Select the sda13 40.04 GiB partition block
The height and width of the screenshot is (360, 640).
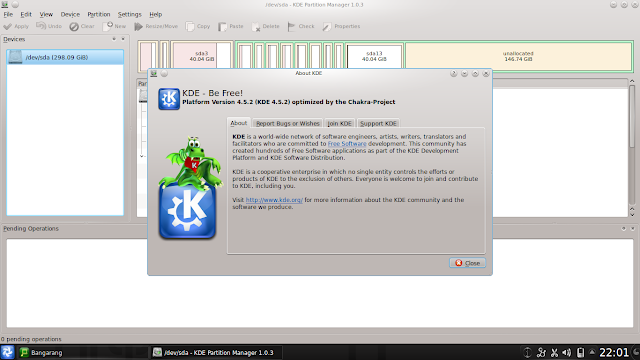tap(374, 56)
